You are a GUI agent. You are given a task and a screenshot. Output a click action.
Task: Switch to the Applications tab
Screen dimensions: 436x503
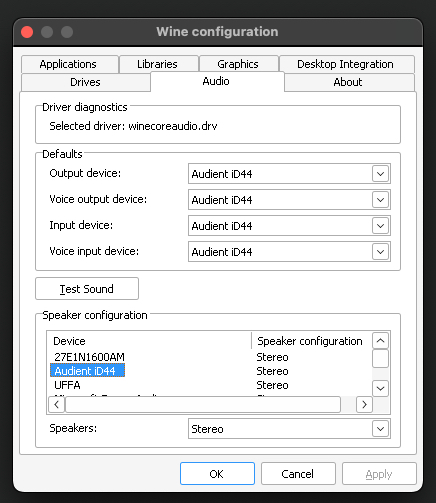(x=70, y=64)
